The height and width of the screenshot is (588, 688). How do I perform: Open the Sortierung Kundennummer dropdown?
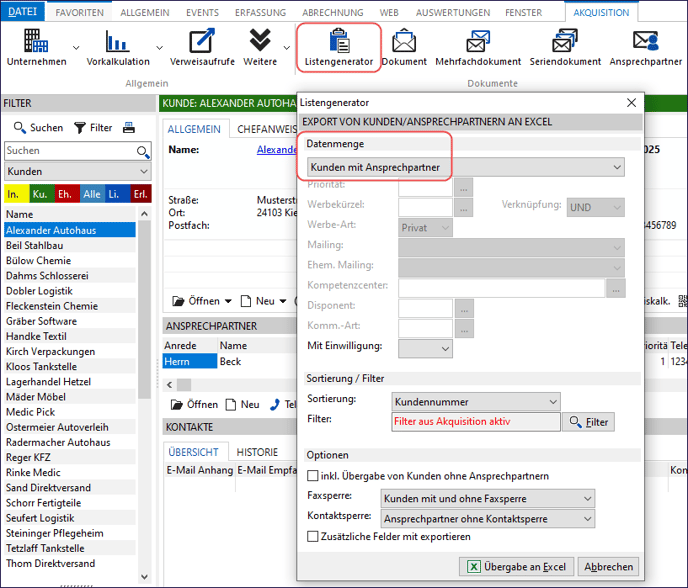pyautogui.click(x=476, y=402)
